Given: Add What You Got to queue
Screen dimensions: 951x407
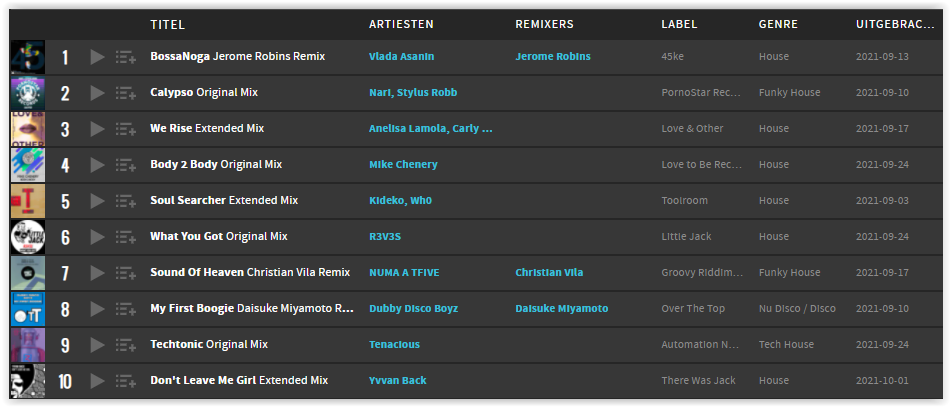Looking at the screenshot, I should pyautogui.click(x=126, y=237).
